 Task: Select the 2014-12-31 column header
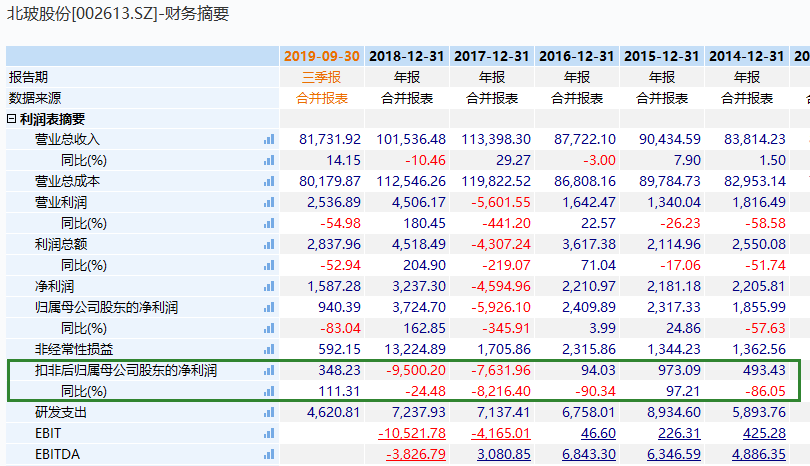(747, 56)
